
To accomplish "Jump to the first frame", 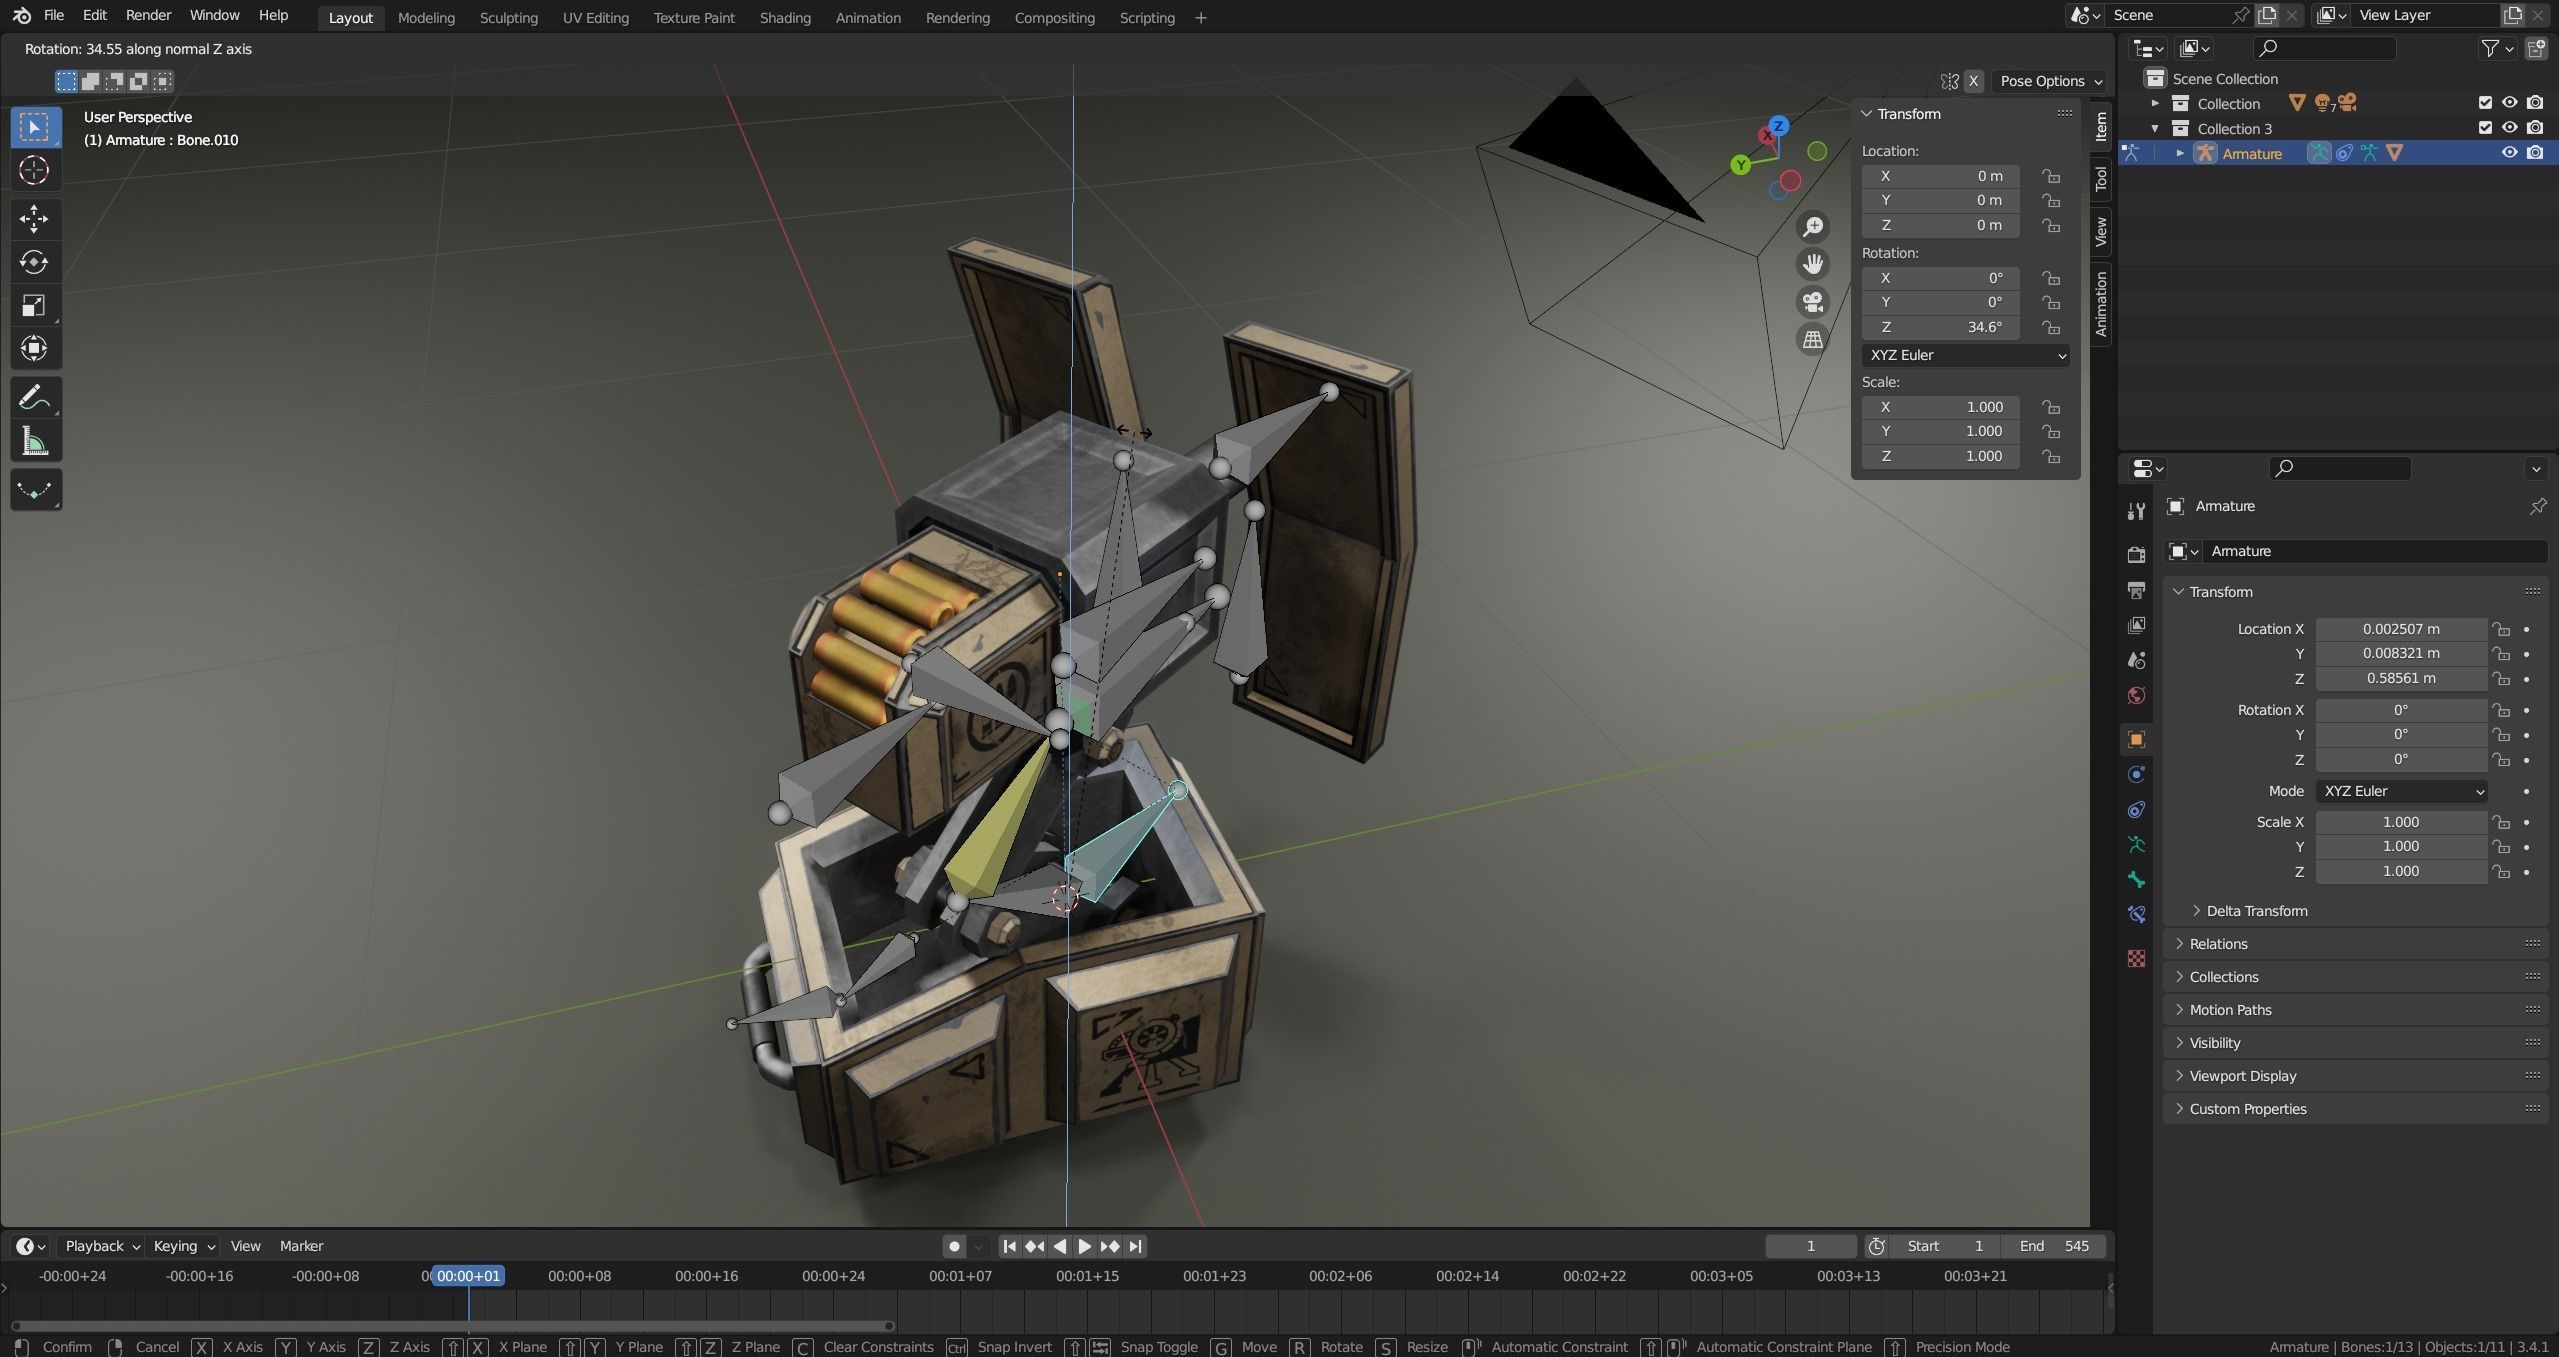I will pyautogui.click(x=1010, y=1246).
